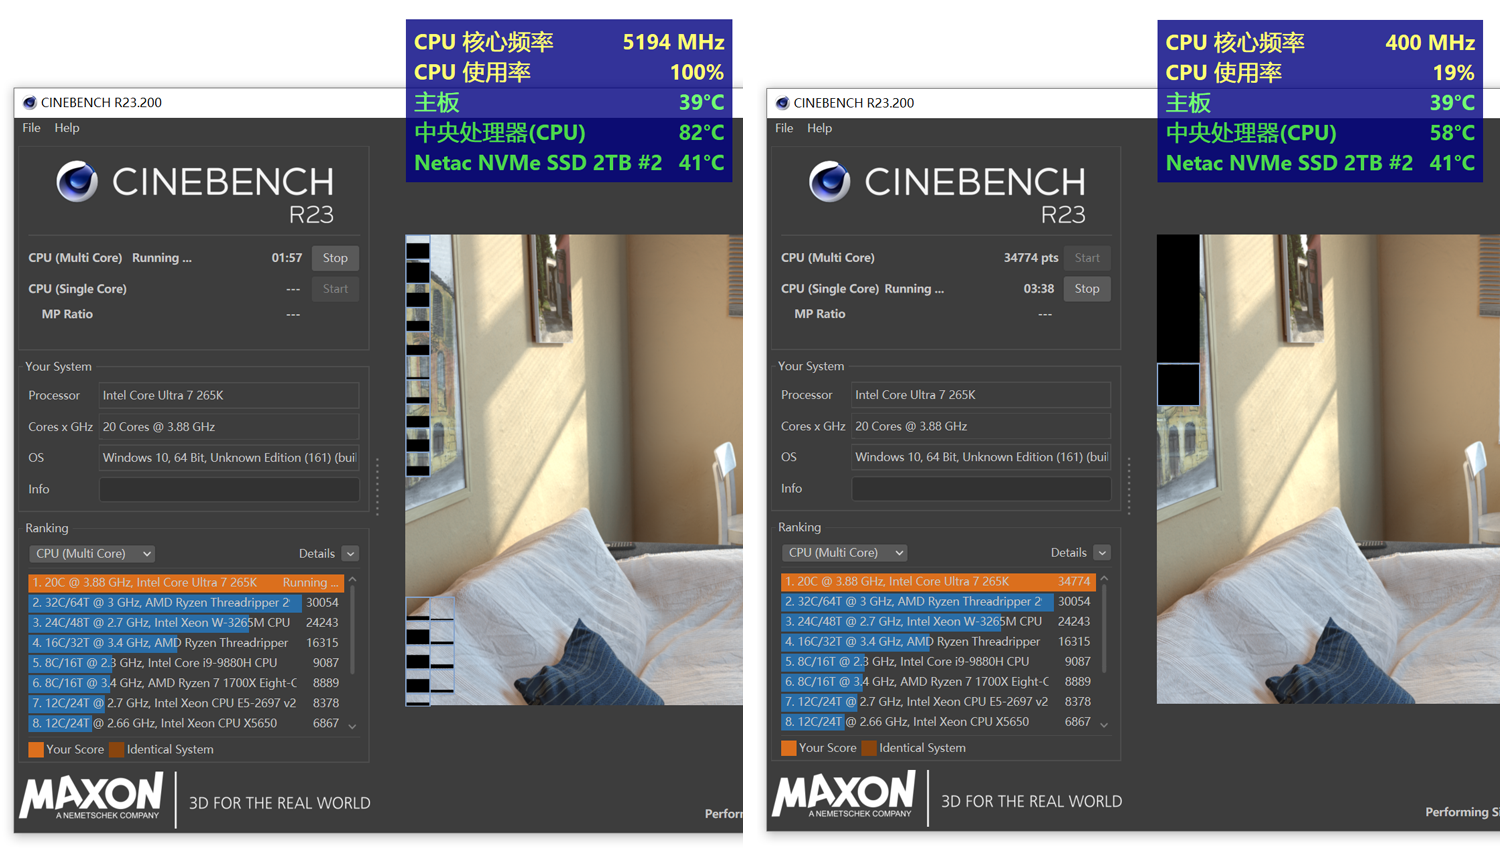Click the 03:38 Single Core elapsed timer
This screenshot has height=857, width=1500.
pos(1039,289)
